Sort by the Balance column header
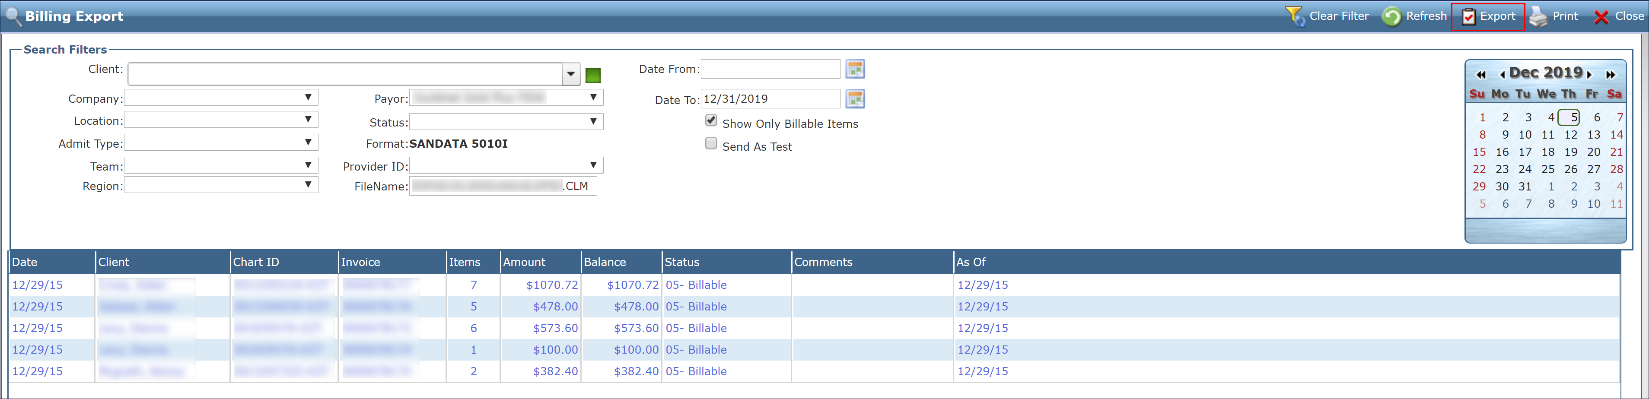Viewport: 1649px width, 399px height. (622, 262)
